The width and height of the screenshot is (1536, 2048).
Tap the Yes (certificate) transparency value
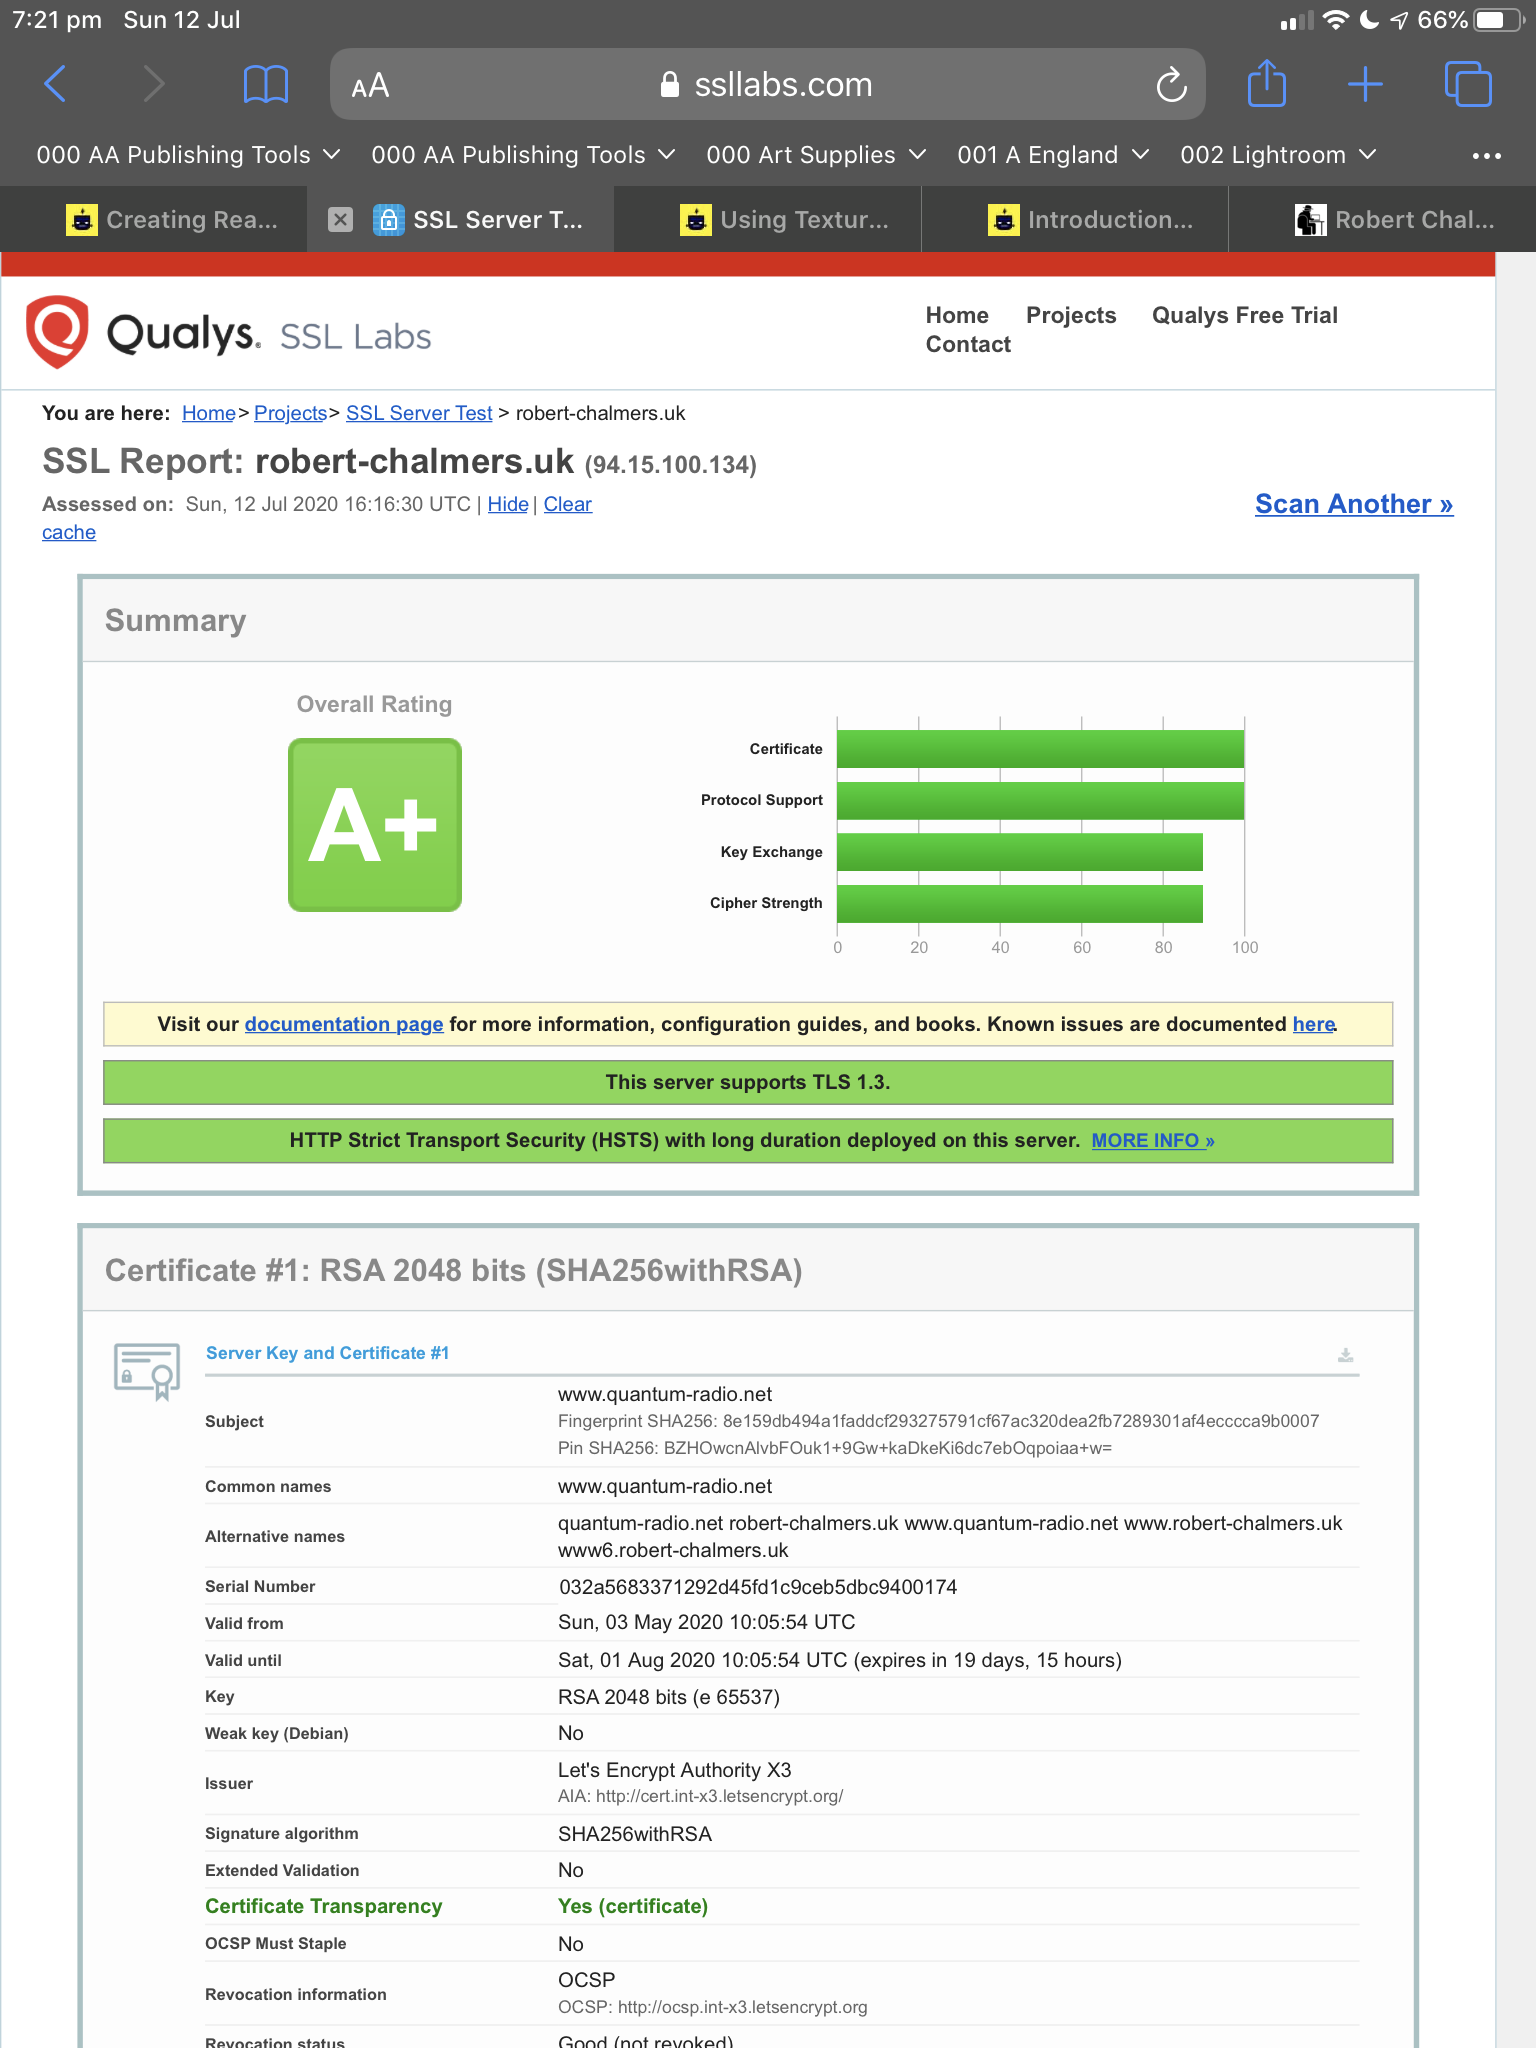tap(633, 1906)
